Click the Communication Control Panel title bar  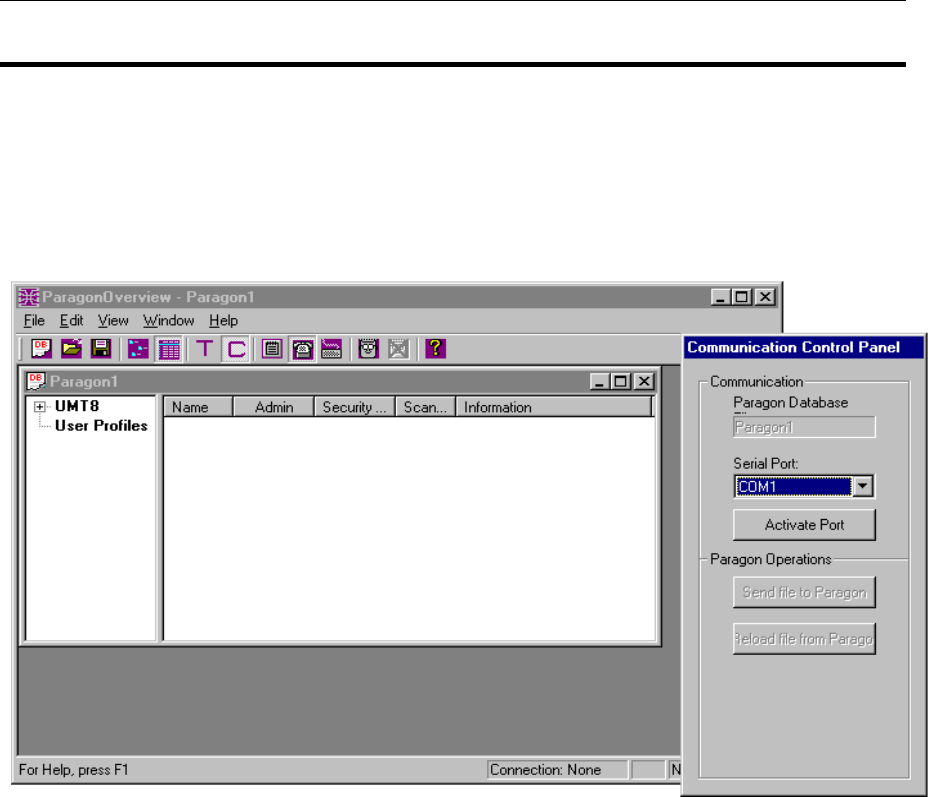click(x=804, y=347)
